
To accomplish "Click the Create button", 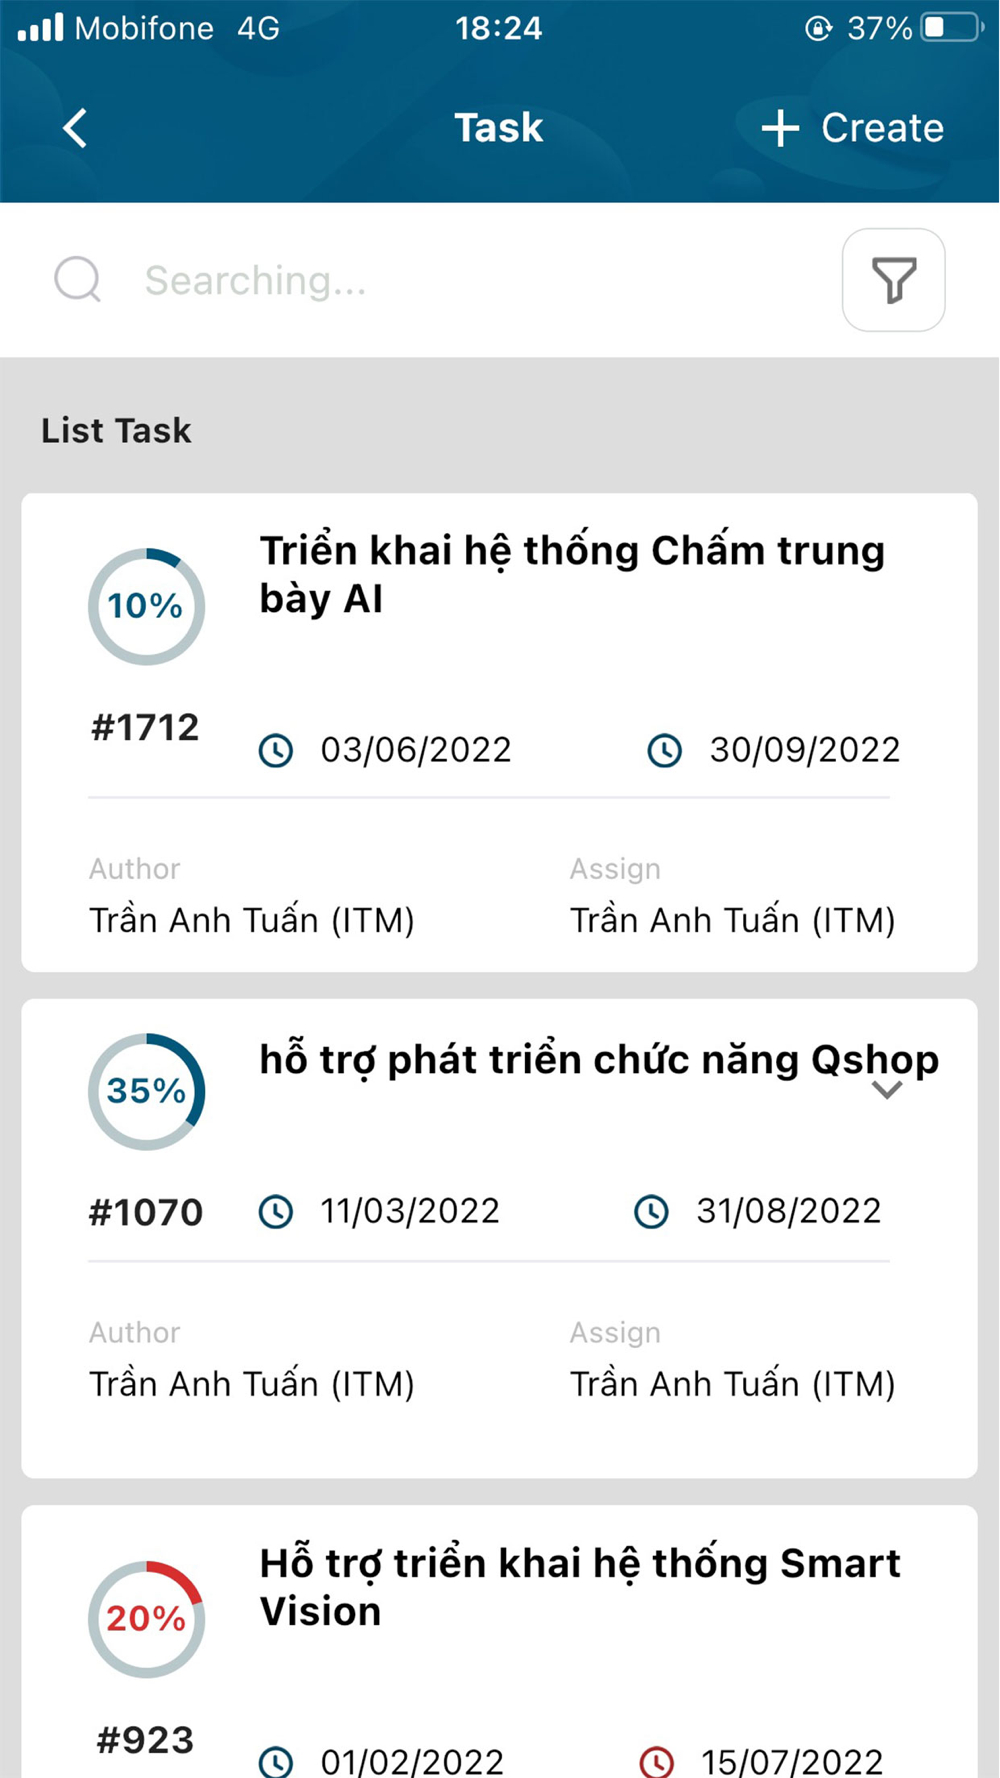I will coord(852,128).
